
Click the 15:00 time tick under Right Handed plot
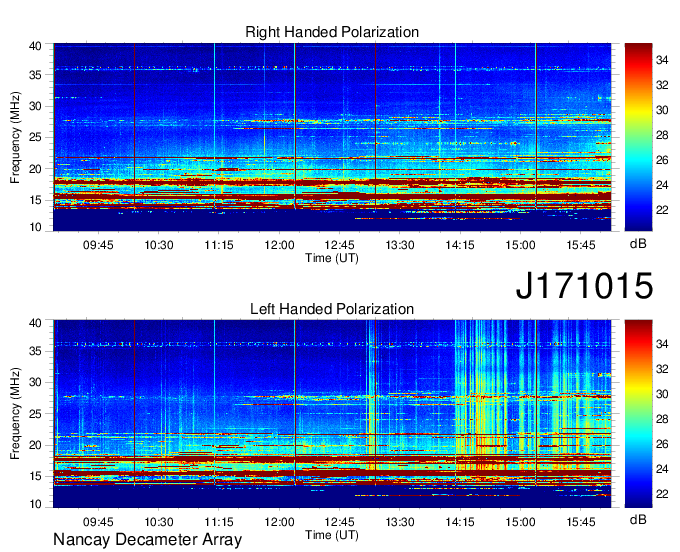point(520,245)
